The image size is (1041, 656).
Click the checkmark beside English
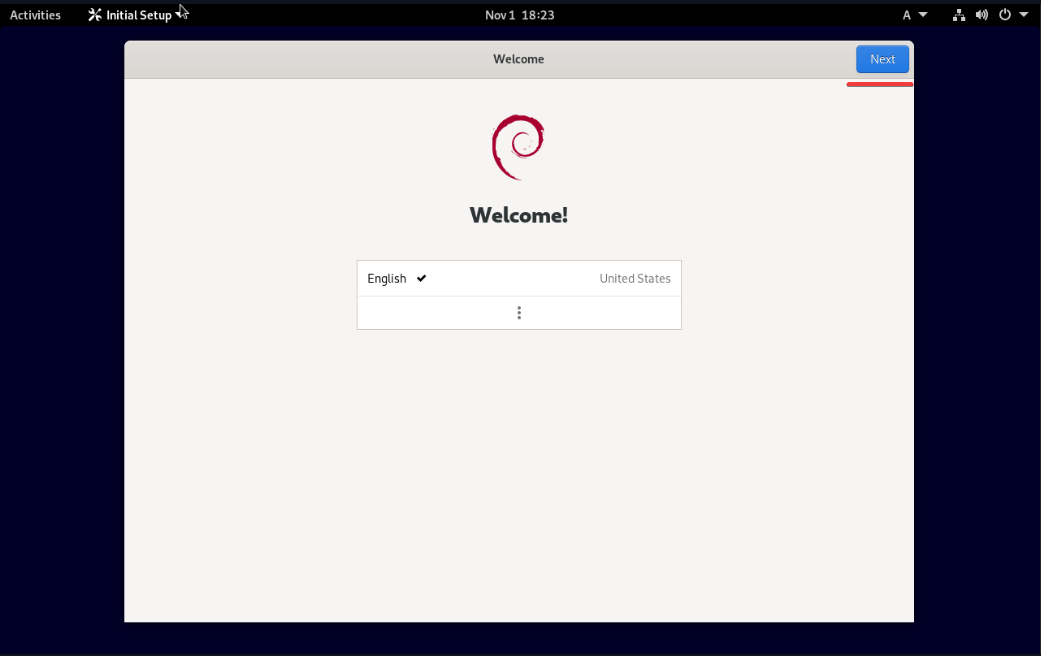(422, 279)
